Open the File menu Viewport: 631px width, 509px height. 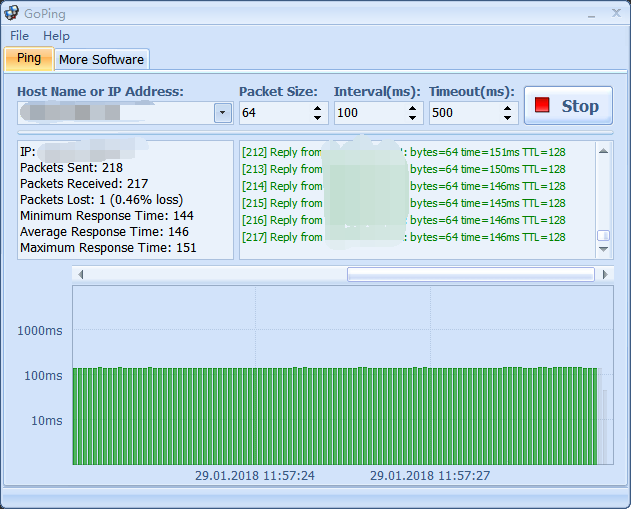pyautogui.click(x=19, y=36)
